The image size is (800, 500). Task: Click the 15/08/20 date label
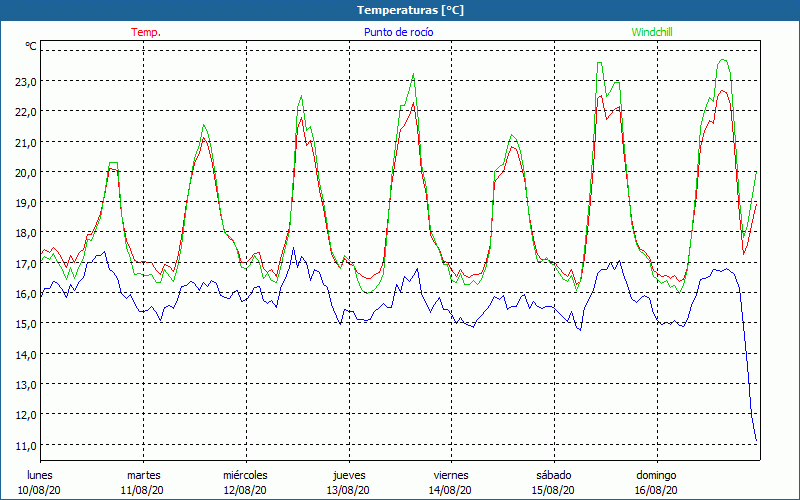[553, 490]
